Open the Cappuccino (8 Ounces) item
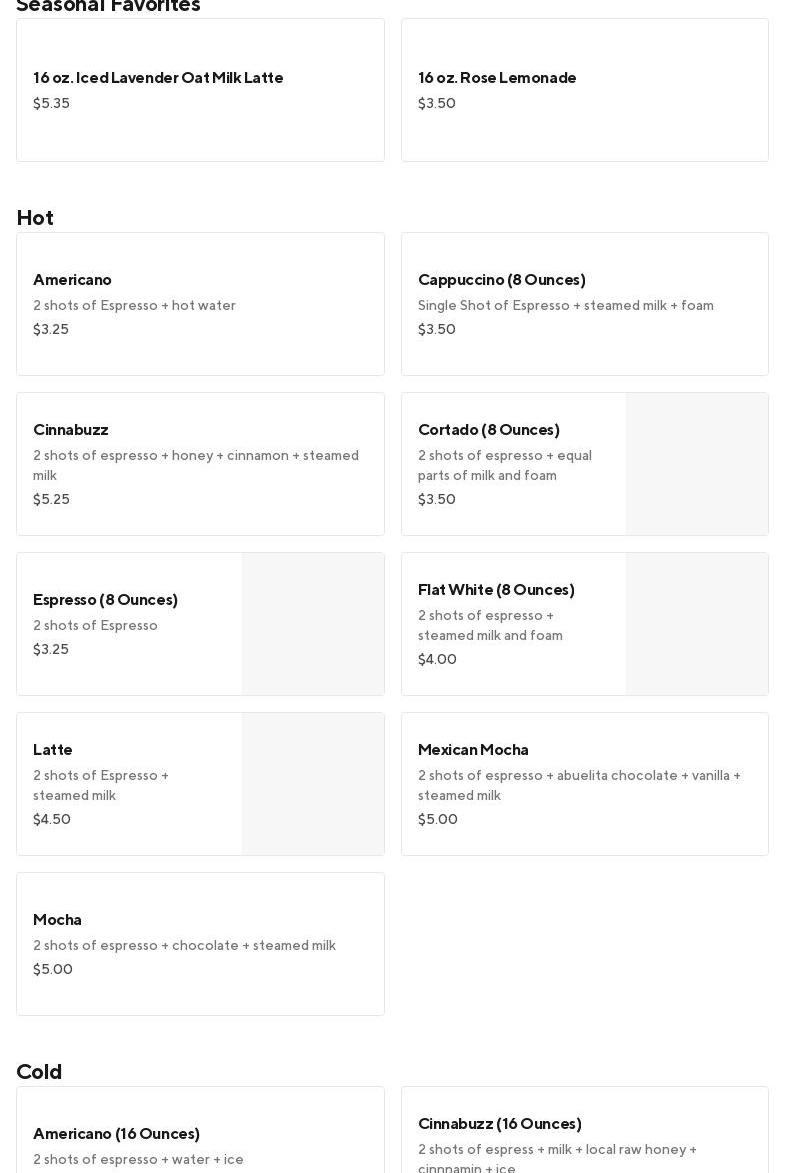Viewport: 785px width, 1173px height. (x=584, y=304)
